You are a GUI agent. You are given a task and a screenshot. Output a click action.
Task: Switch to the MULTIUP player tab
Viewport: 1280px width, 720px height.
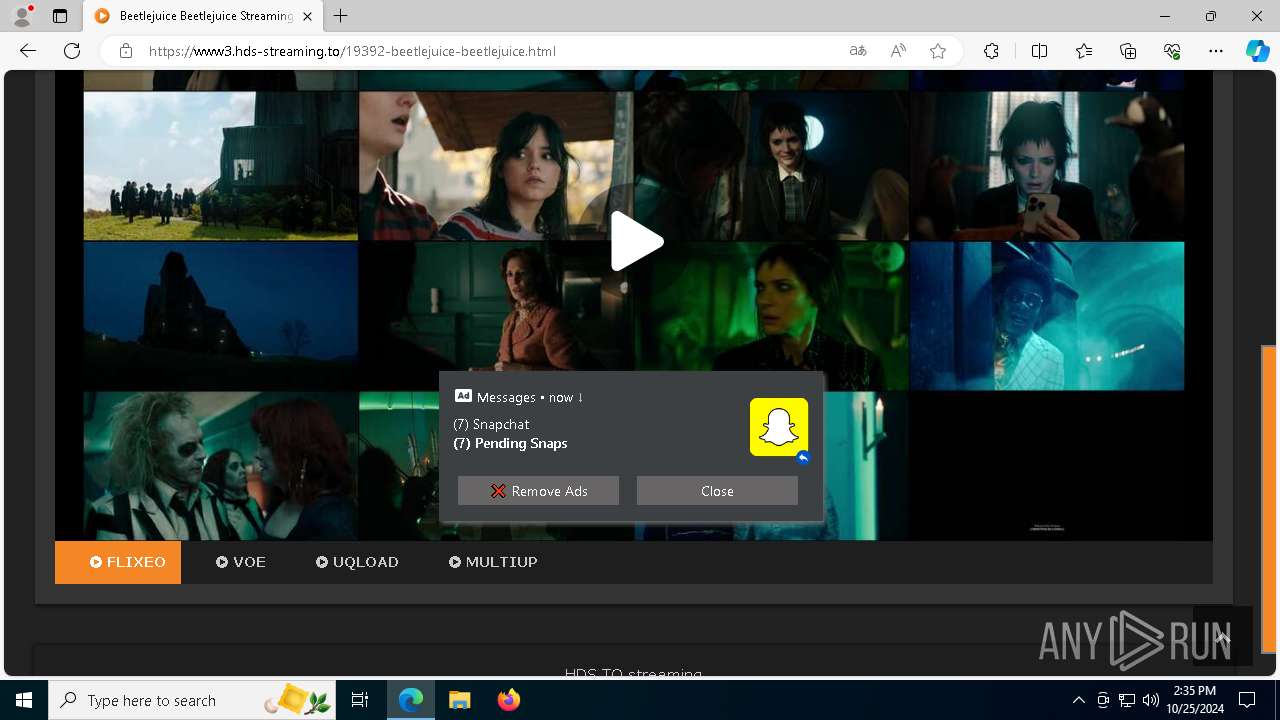(493, 562)
